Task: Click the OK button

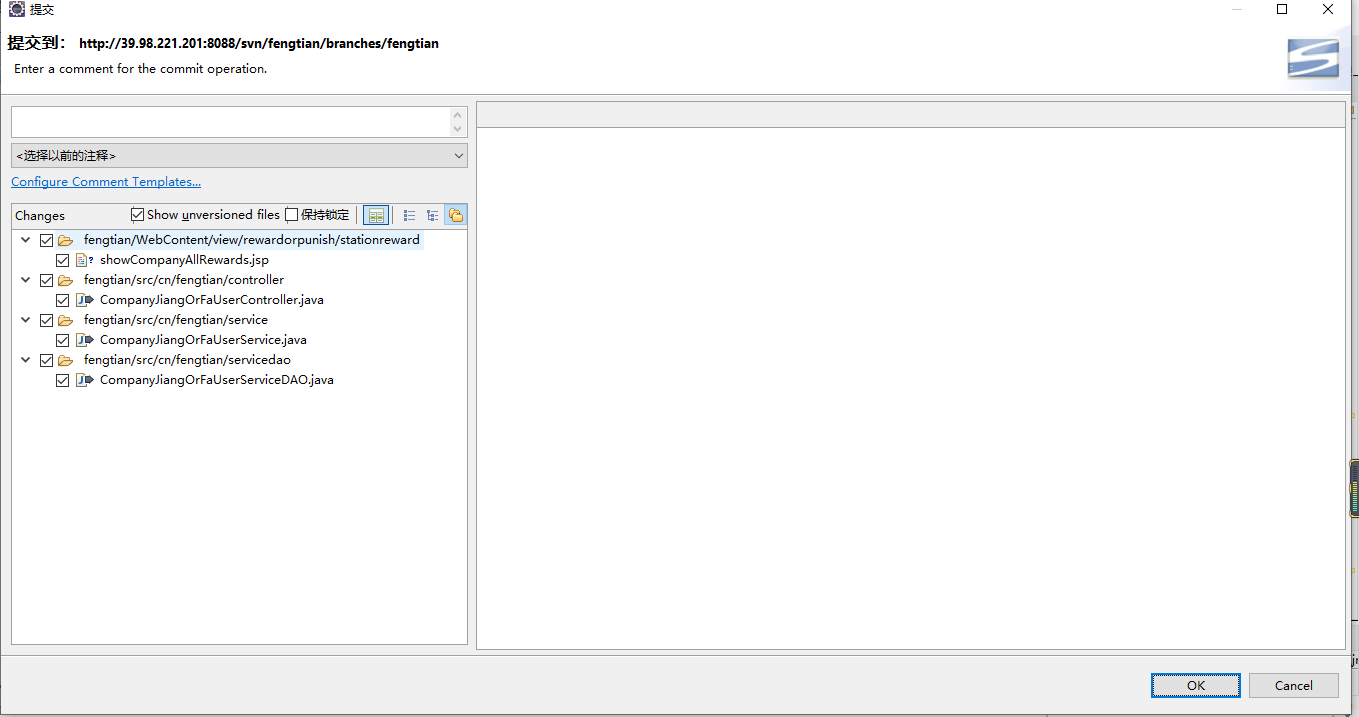Action: (1195, 685)
